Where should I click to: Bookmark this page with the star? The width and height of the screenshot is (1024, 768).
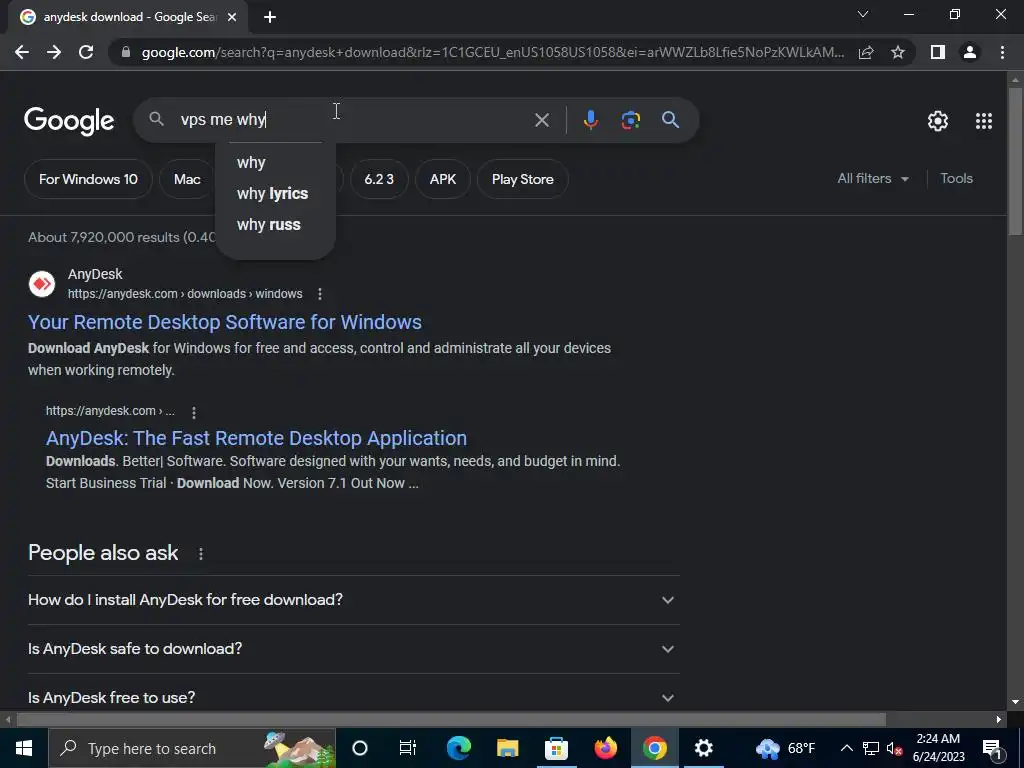898,52
